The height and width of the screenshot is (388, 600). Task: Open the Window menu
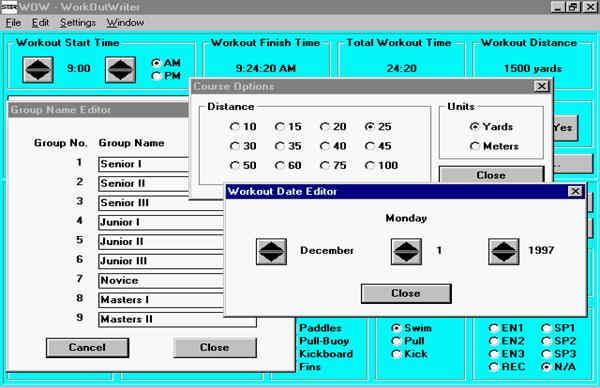(x=125, y=23)
